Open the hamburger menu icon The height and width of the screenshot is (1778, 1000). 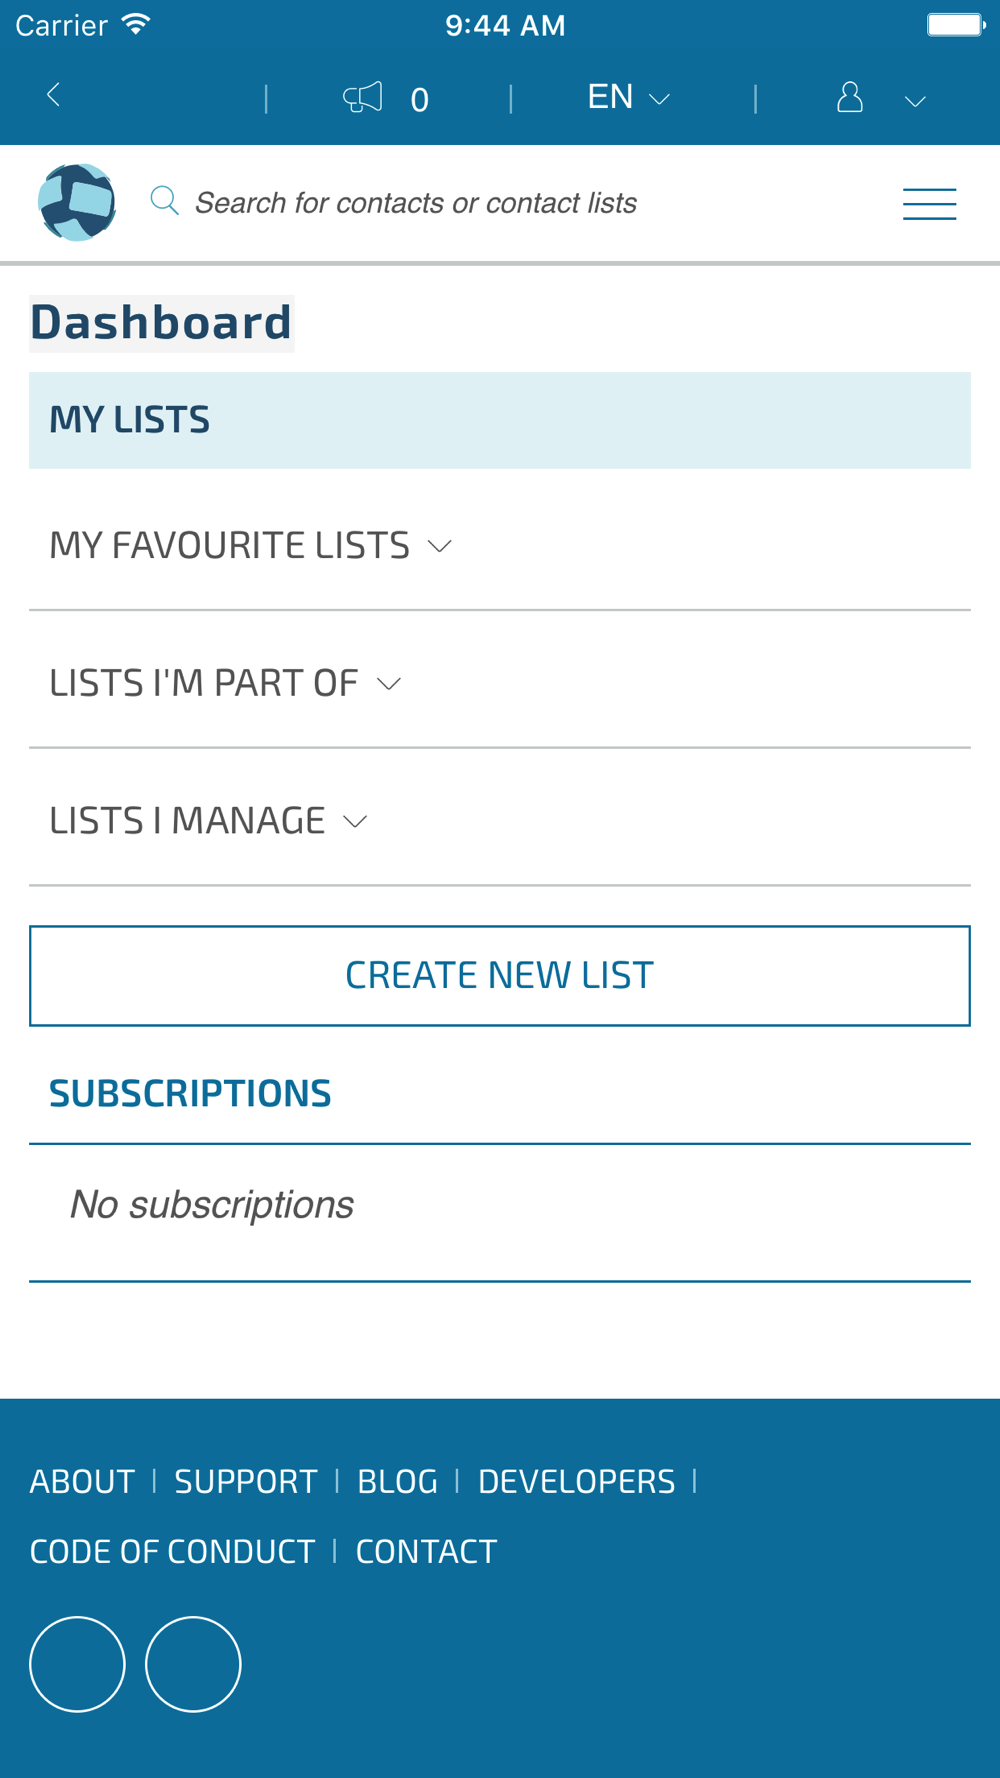(930, 204)
